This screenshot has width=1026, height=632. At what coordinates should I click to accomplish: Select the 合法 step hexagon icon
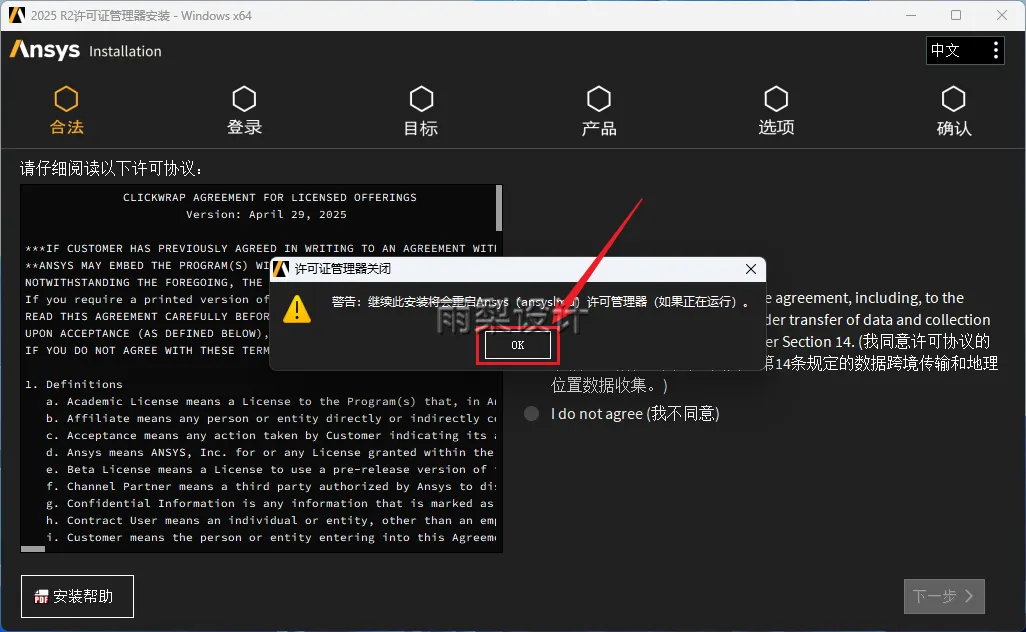pyautogui.click(x=66, y=99)
